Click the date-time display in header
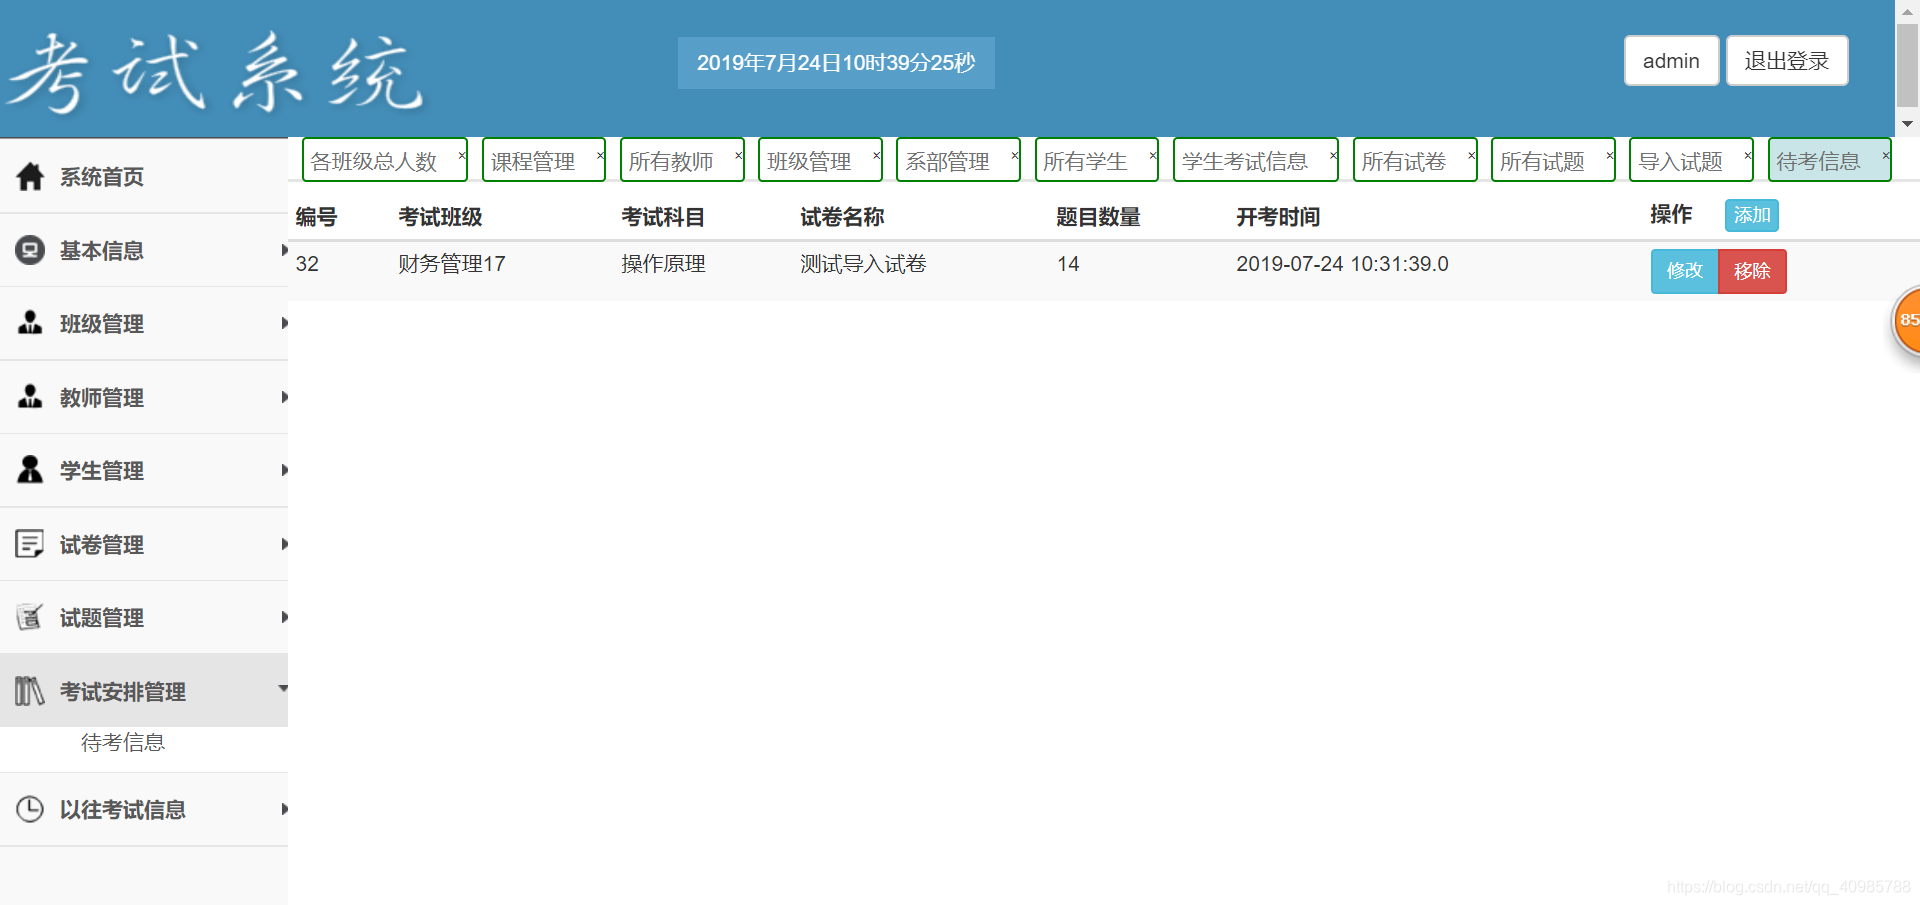Viewport: 1920px width, 905px height. tap(836, 63)
